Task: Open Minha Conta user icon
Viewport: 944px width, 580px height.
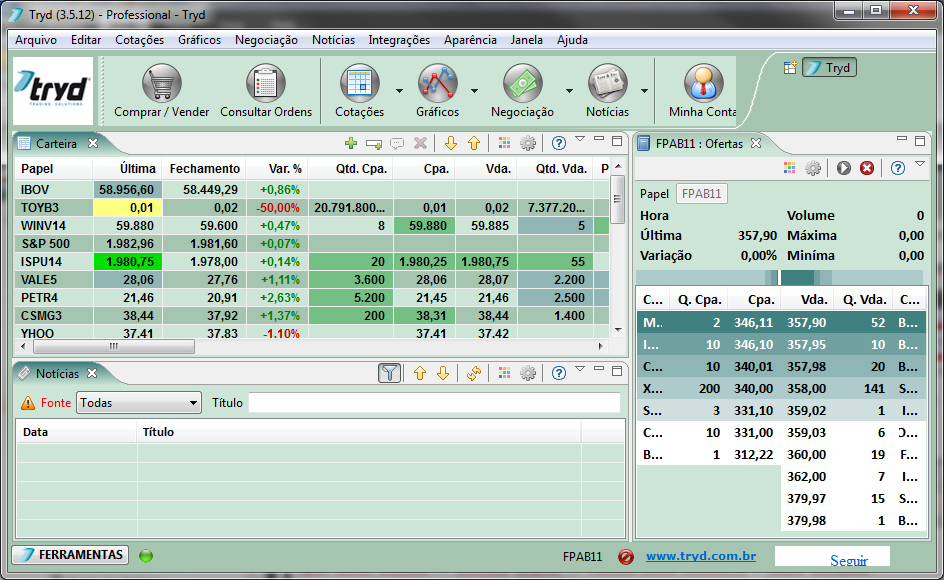Action: pos(703,83)
